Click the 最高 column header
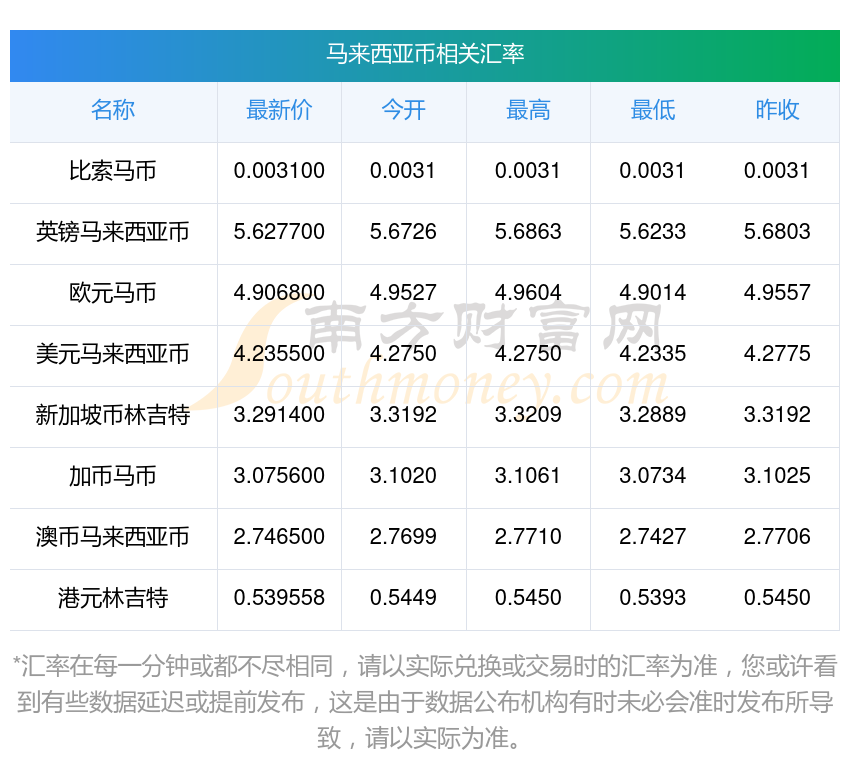This screenshot has width=850, height=769. [x=528, y=111]
